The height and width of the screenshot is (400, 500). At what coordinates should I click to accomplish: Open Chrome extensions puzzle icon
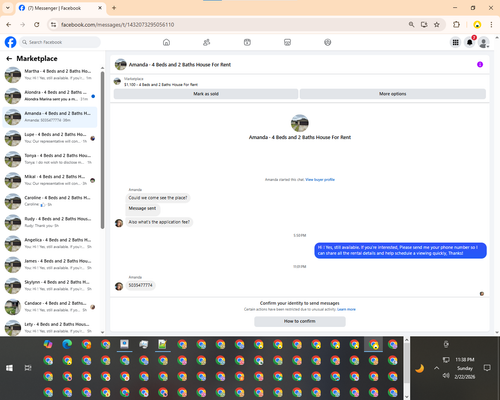(x=456, y=25)
